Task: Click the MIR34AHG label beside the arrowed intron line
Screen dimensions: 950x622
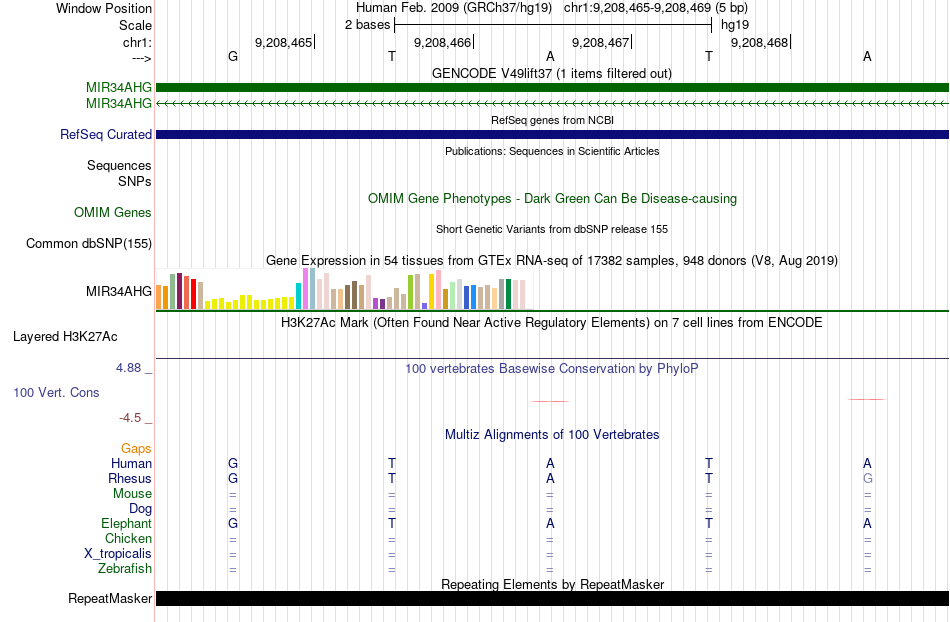Action: tap(119, 104)
